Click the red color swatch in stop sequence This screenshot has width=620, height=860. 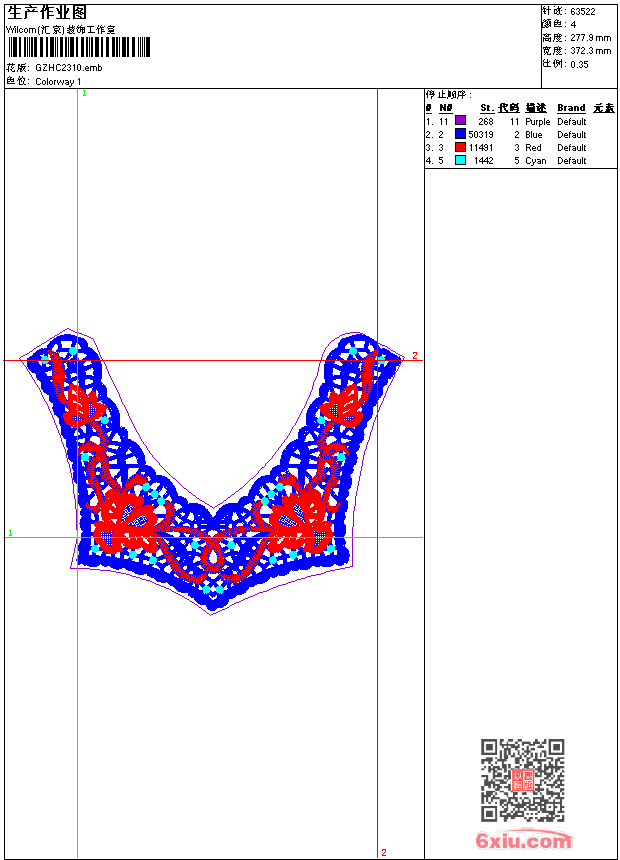pos(460,147)
